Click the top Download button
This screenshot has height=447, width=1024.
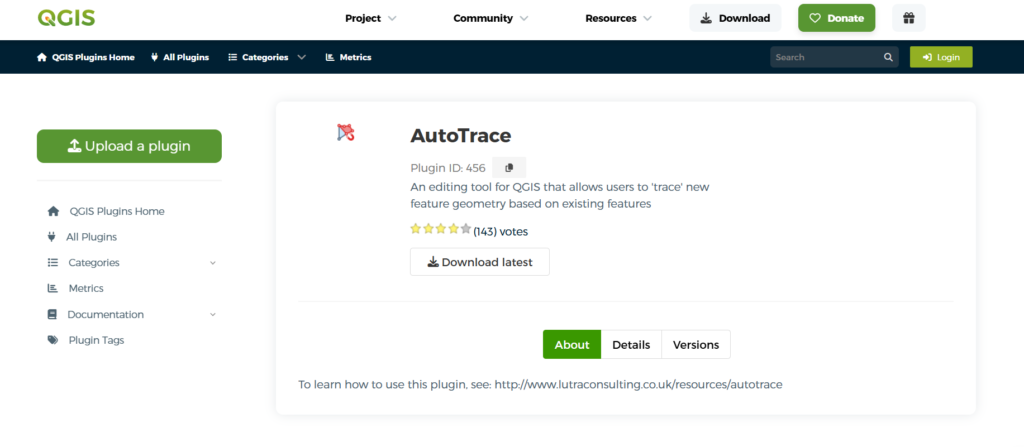tap(735, 18)
